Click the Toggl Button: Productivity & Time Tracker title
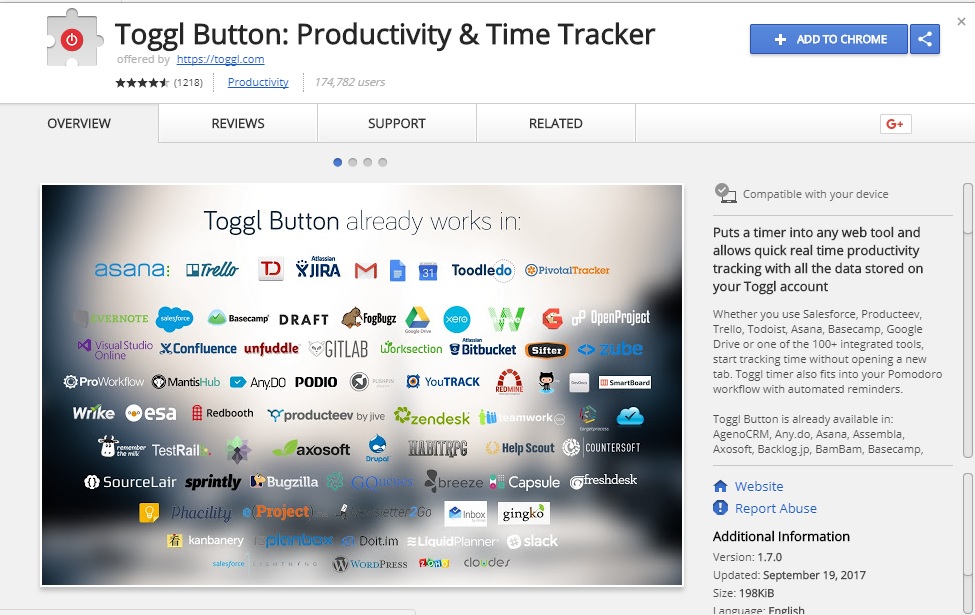Image resolution: width=975 pixels, height=615 pixels. tap(385, 35)
